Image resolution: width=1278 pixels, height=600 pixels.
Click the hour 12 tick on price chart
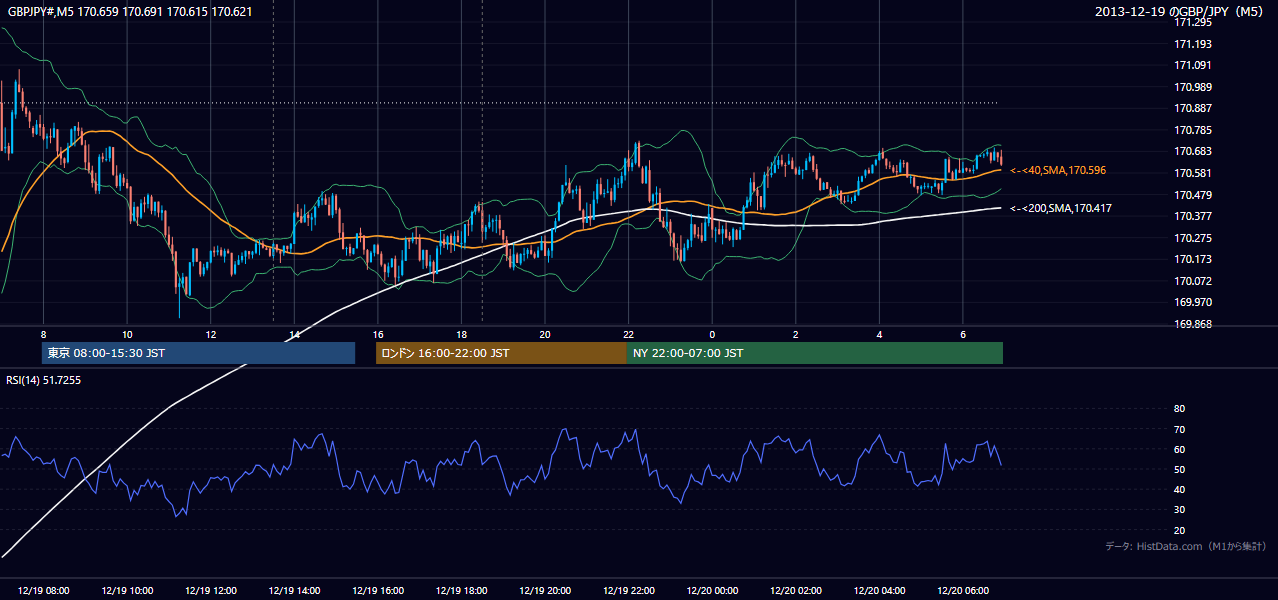pos(210,334)
